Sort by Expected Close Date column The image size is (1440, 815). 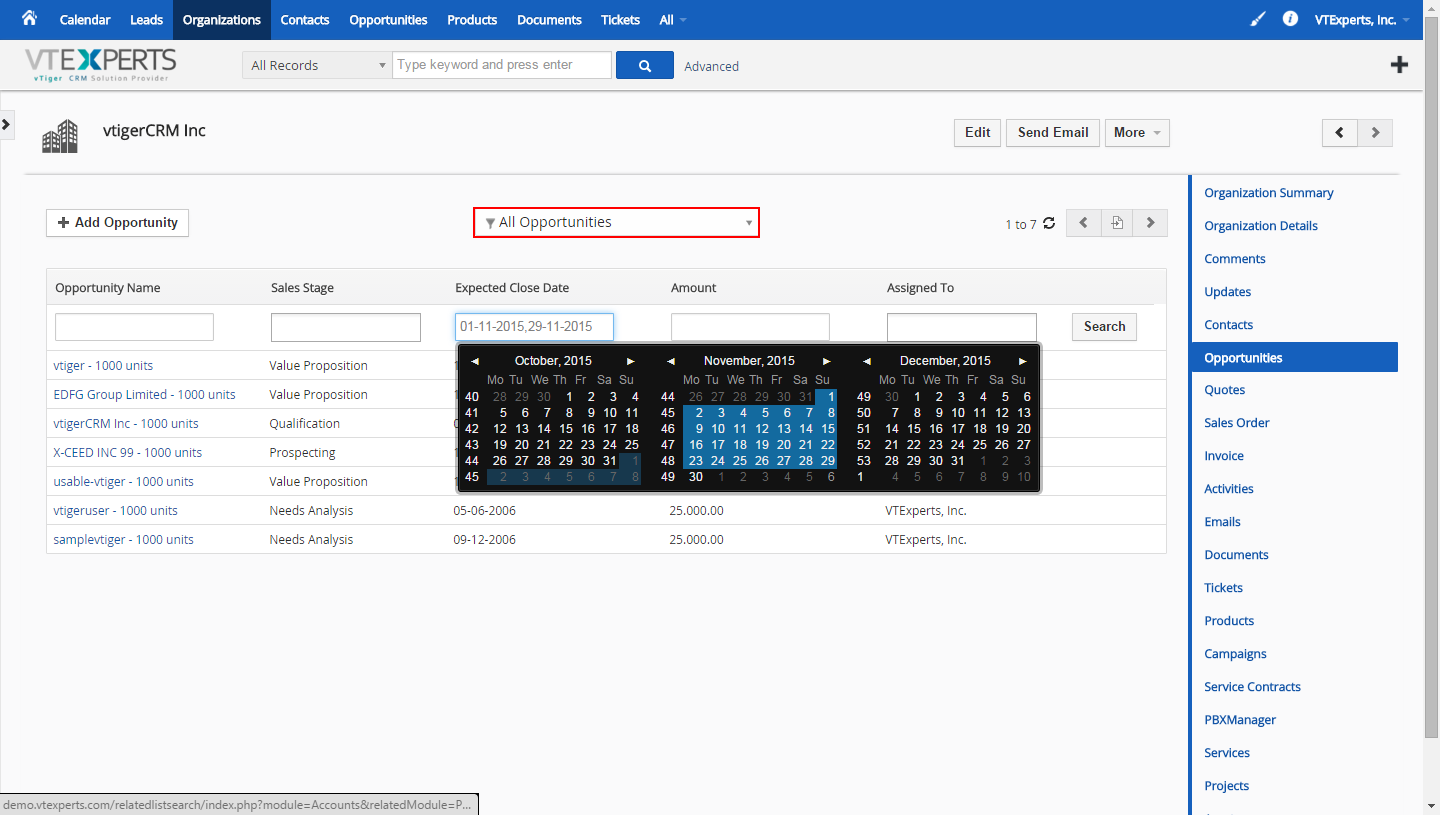[x=512, y=288]
